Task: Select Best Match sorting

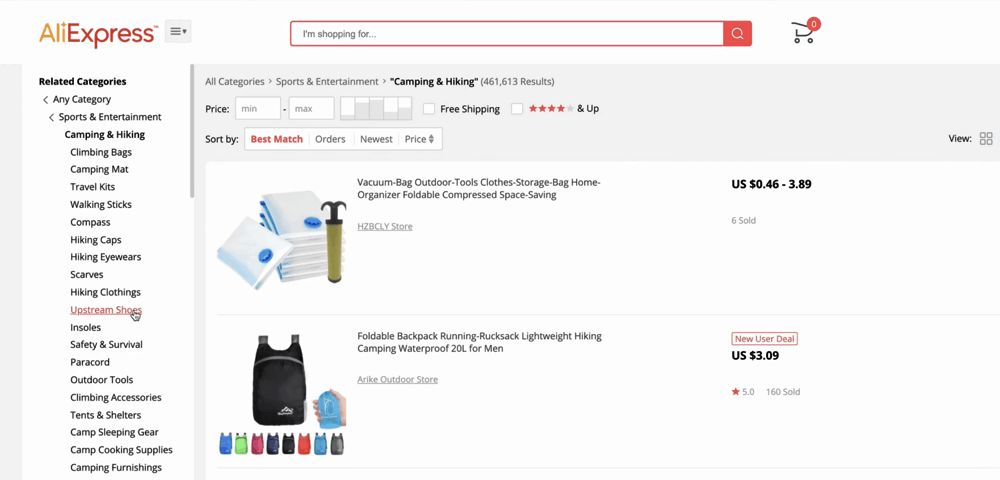Action: pos(276,139)
